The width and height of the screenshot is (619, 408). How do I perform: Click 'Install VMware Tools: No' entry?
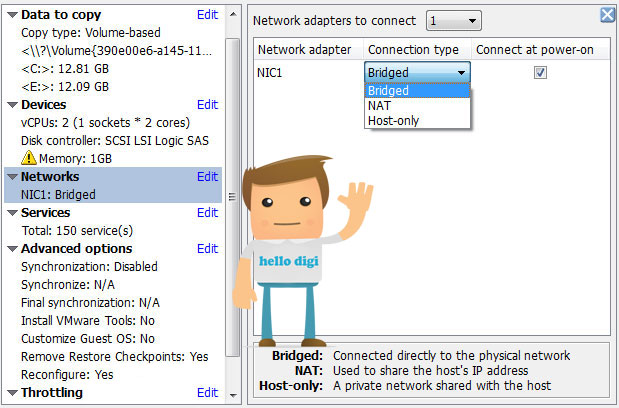coord(88,320)
